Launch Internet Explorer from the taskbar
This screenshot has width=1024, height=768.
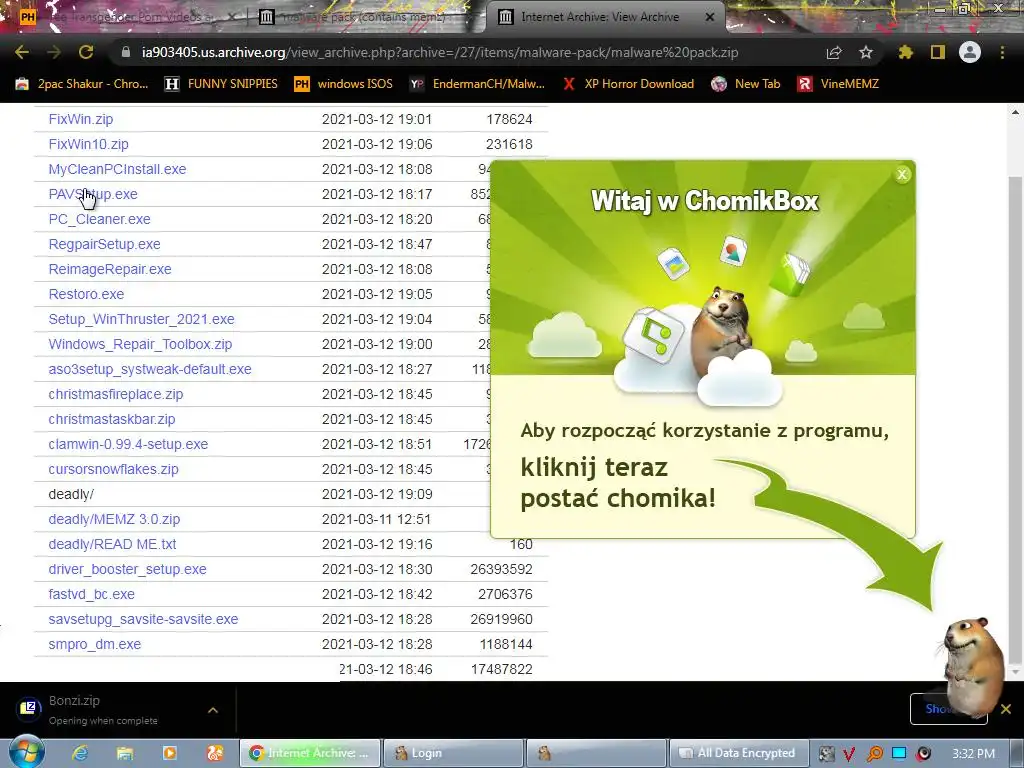pos(80,753)
